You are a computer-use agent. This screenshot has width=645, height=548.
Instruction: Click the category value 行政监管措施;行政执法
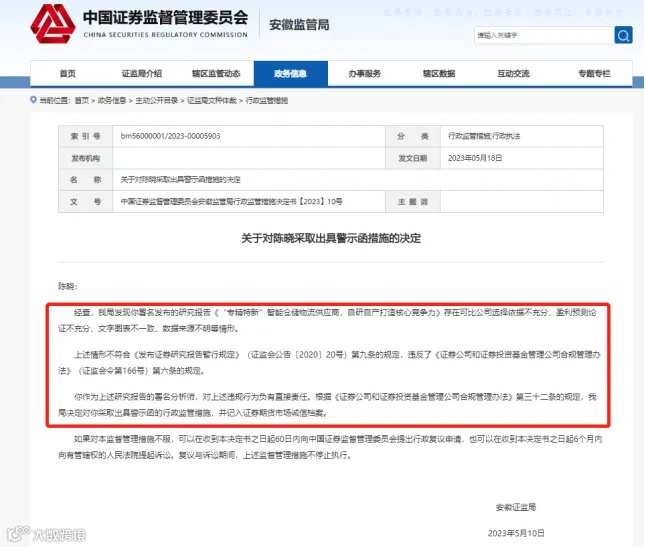pos(484,136)
